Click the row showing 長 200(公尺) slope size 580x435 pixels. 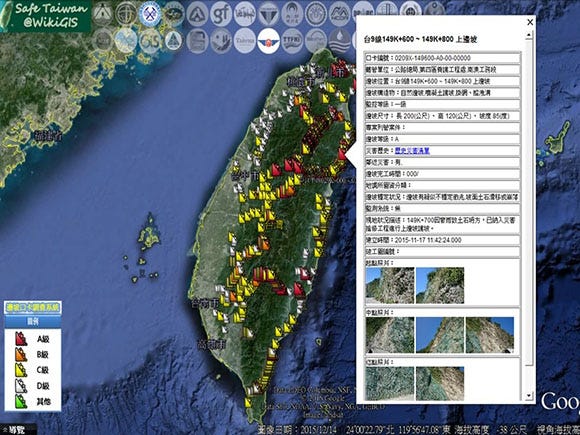pyautogui.click(x=442, y=116)
